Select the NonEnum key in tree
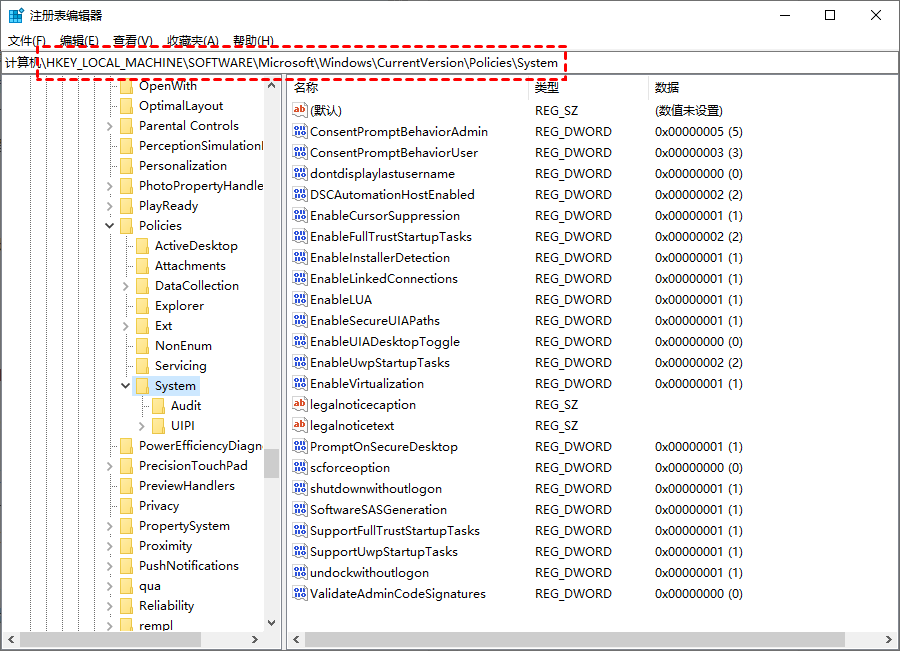900x651 pixels. coord(184,346)
